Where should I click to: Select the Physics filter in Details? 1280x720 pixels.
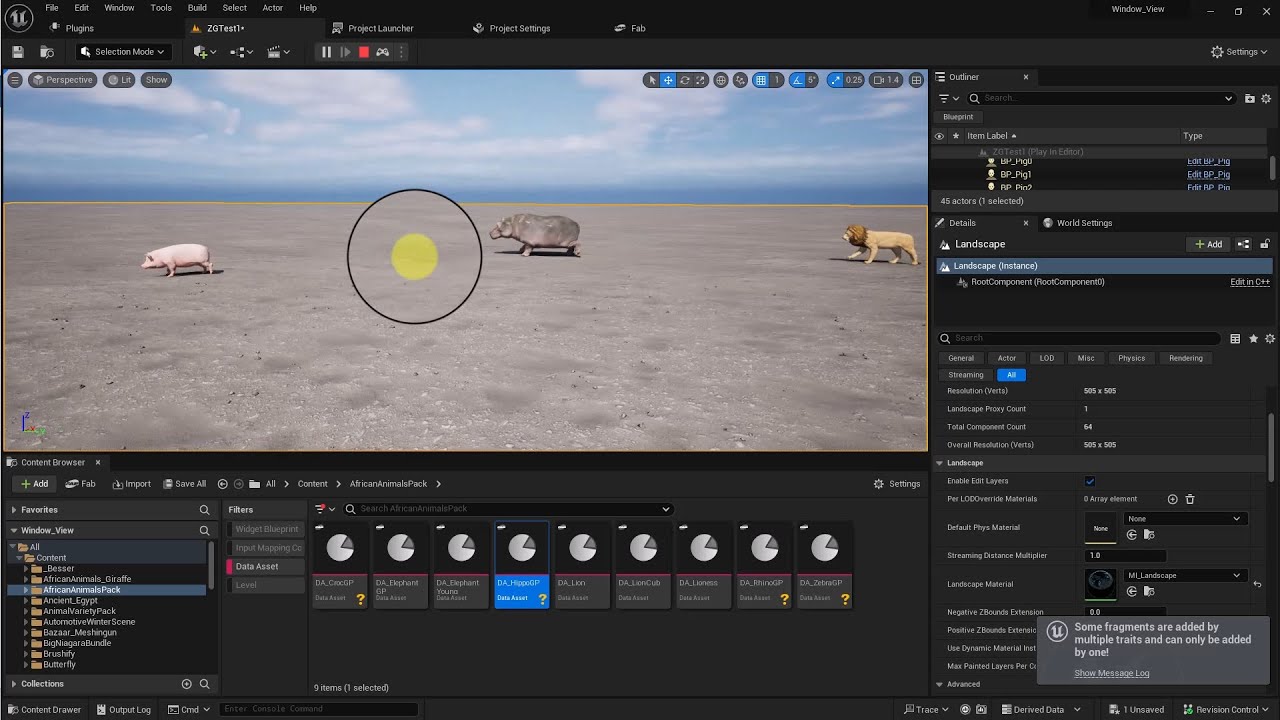click(x=1132, y=358)
